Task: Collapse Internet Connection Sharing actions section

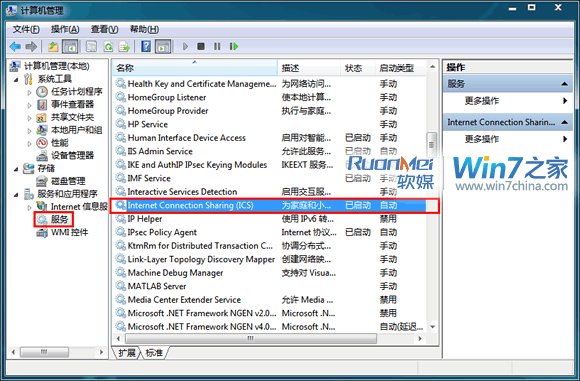Action: click(564, 122)
